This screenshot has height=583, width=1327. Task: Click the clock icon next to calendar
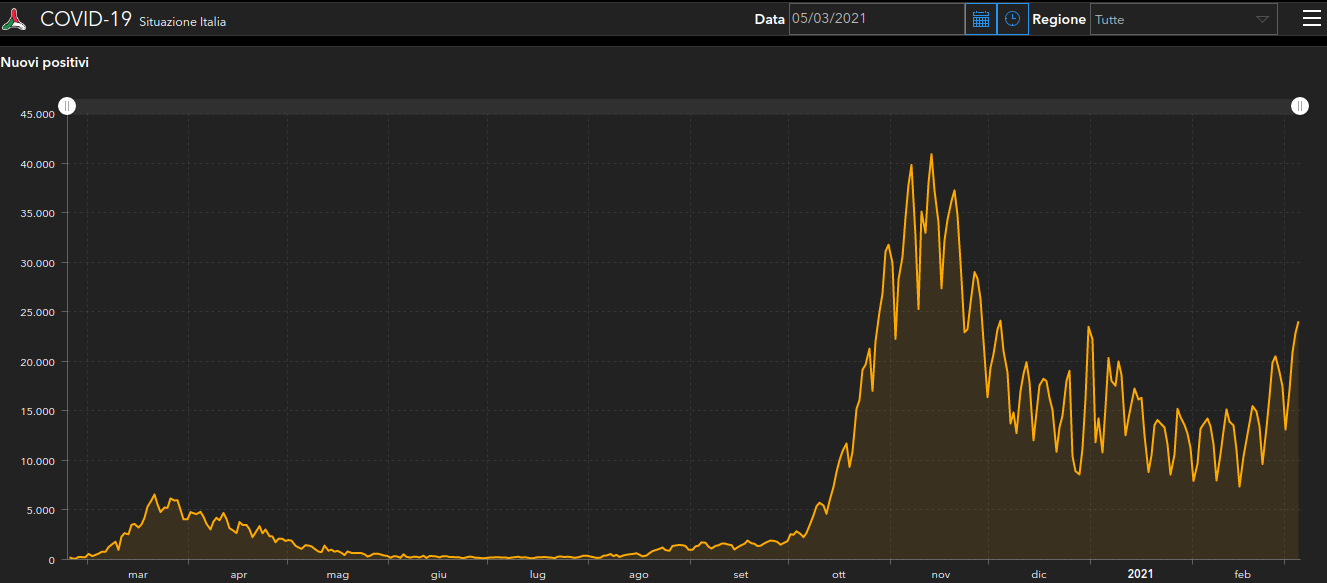pos(1013,19)
